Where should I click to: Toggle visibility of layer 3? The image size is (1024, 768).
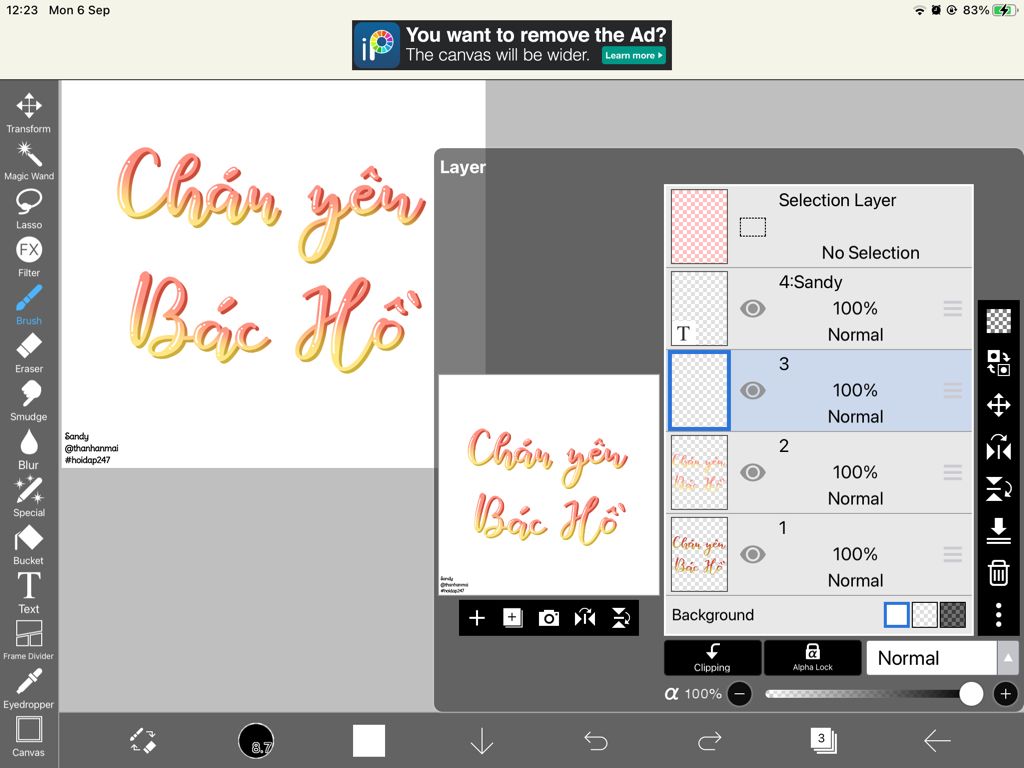pos(752,391)
